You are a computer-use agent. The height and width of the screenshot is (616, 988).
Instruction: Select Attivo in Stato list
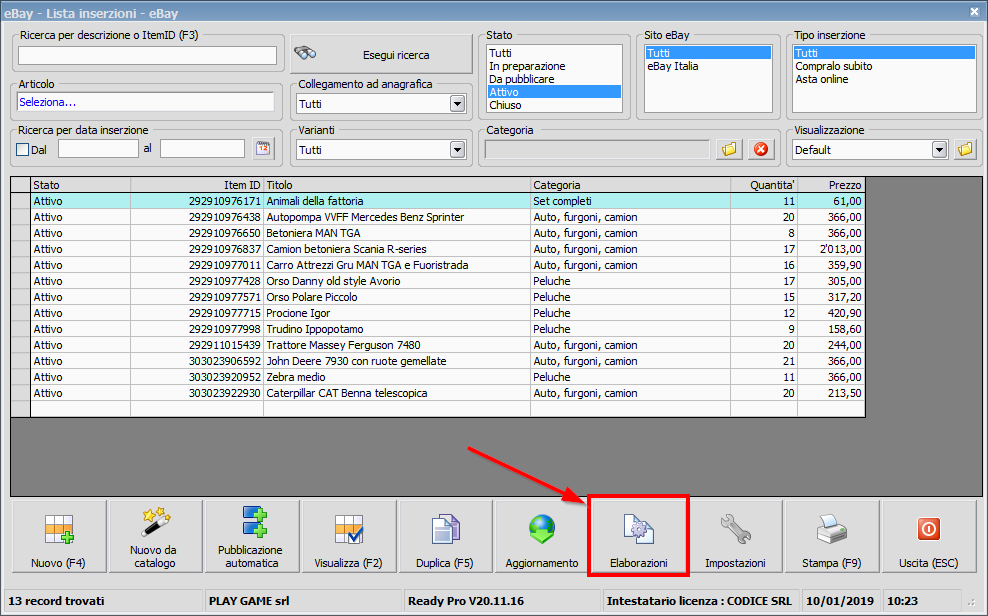point(554,92)
